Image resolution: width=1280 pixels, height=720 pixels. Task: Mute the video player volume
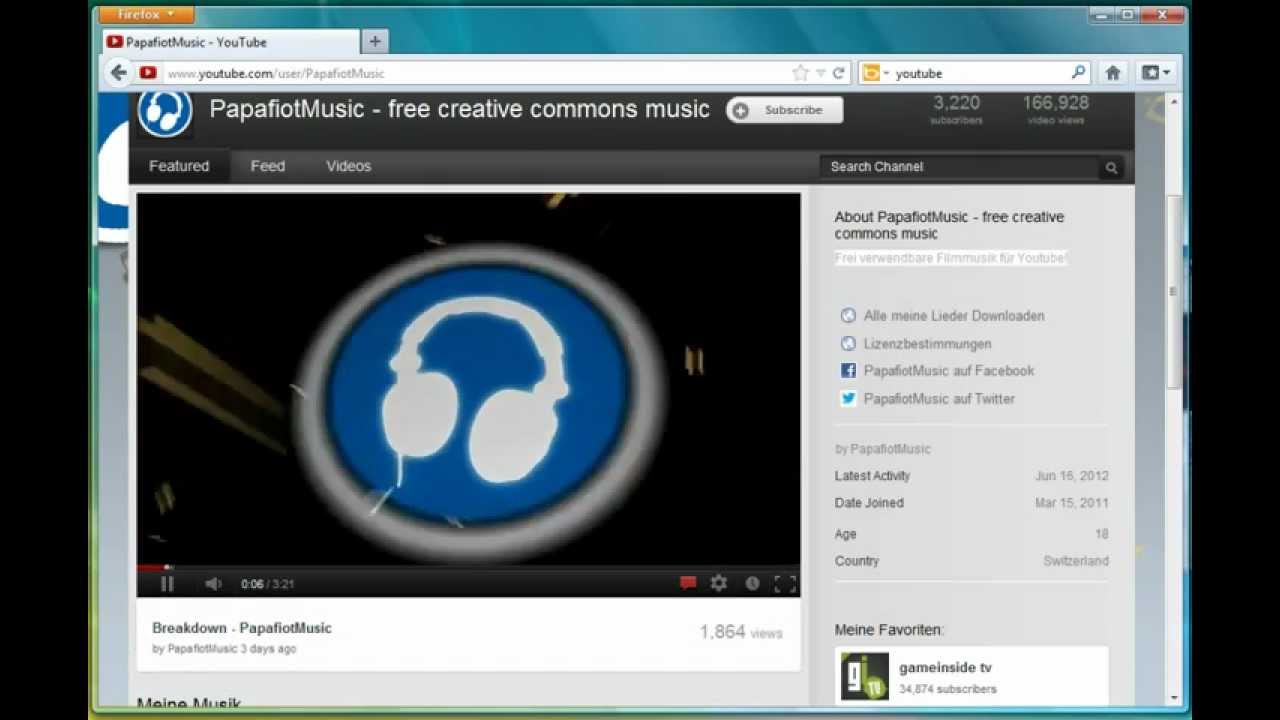coord(213,584)
